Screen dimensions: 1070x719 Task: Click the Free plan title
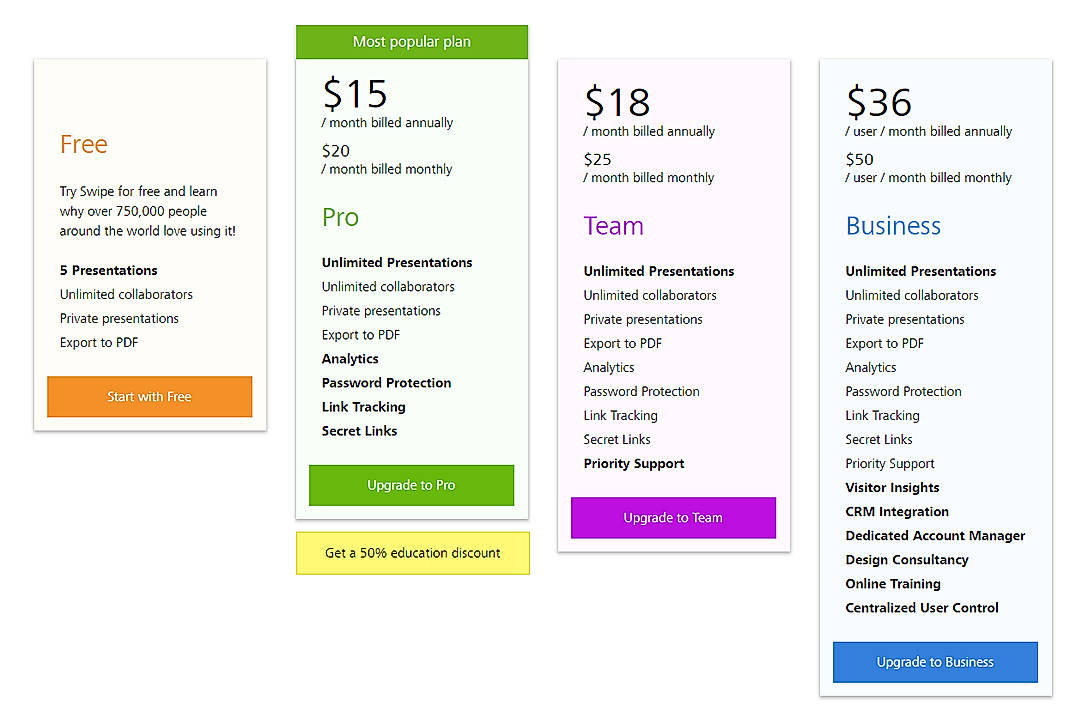[83, 145]
